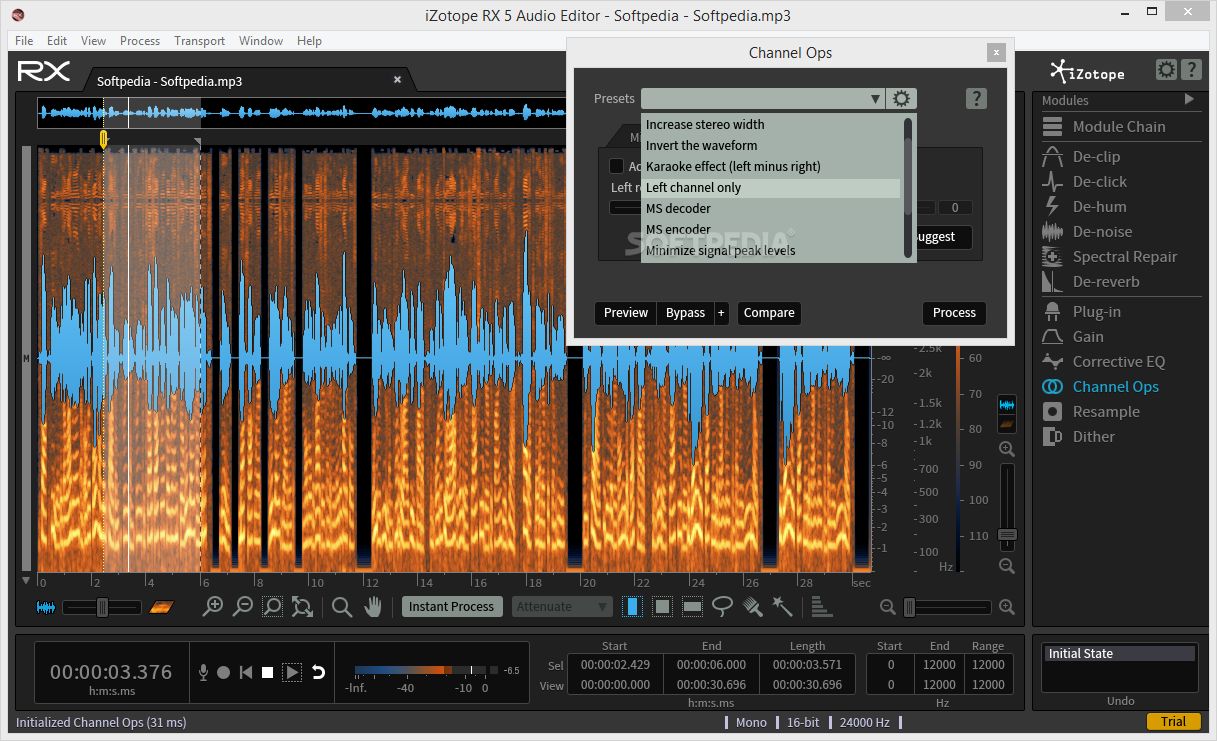The width and height of the screenshot is (1217, 741).
Task: Click waveform/spectrogram opacity slider
Action: pyautogui.click(x=102, y=607)
